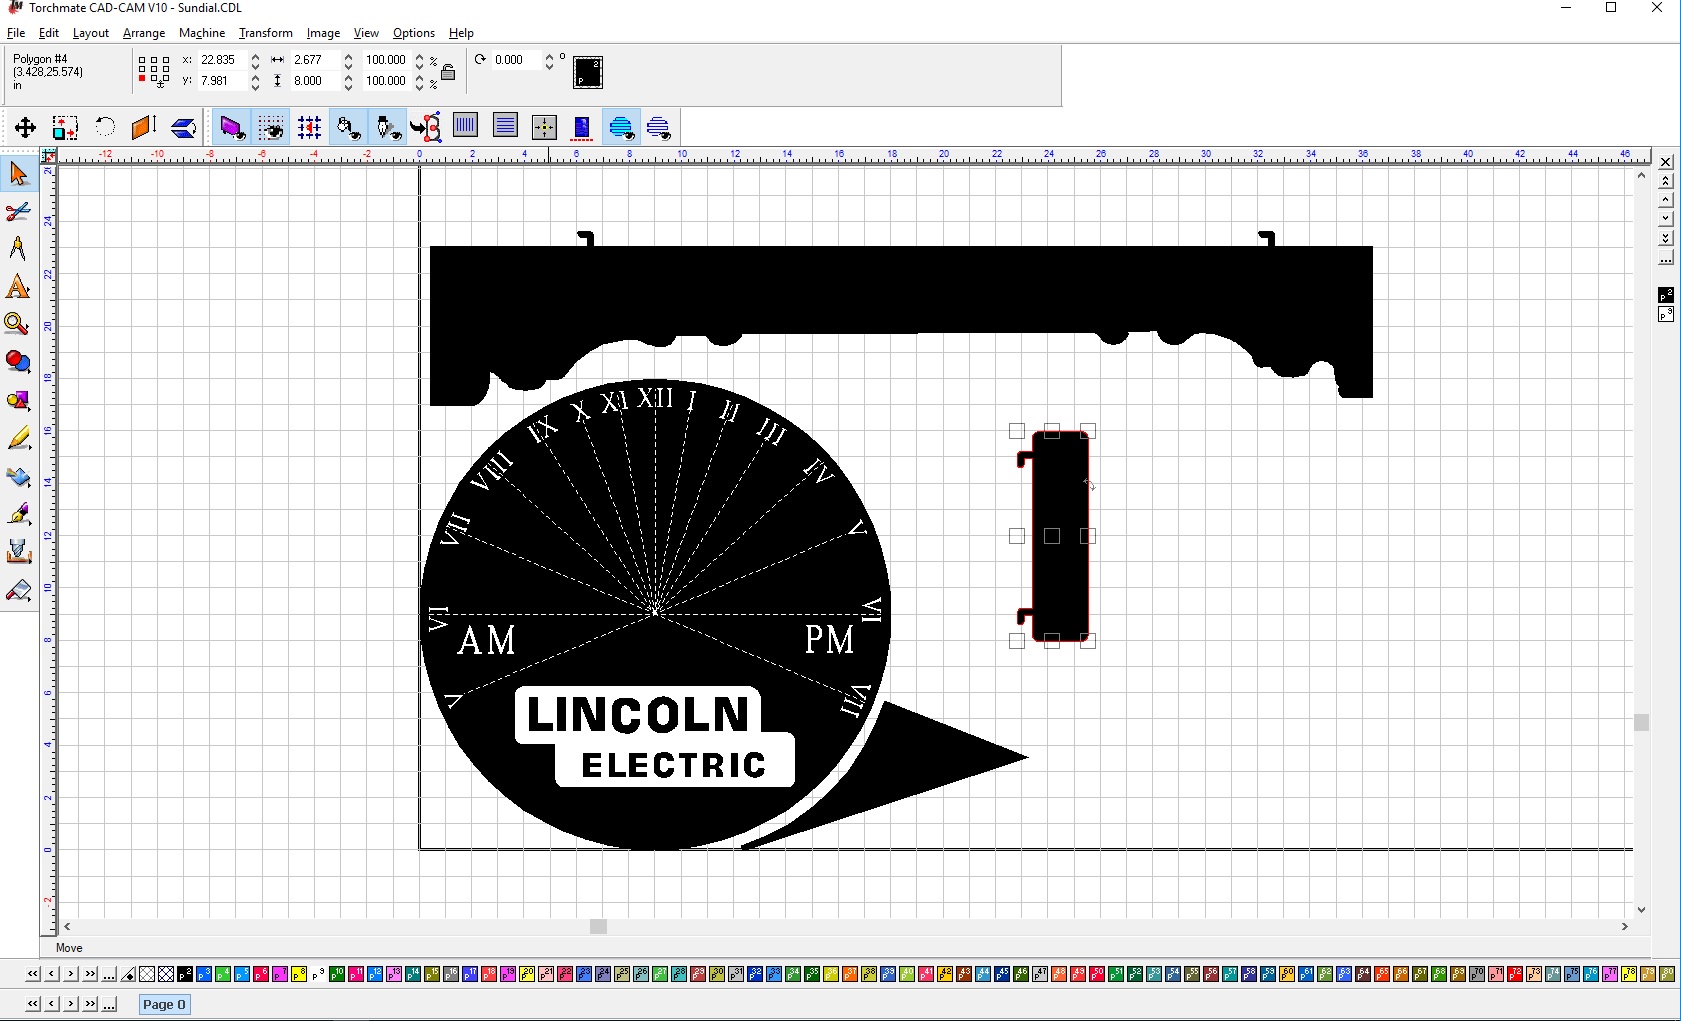
Task: Click the P9 layer swatch in right panel
Action: [1666, 314]
